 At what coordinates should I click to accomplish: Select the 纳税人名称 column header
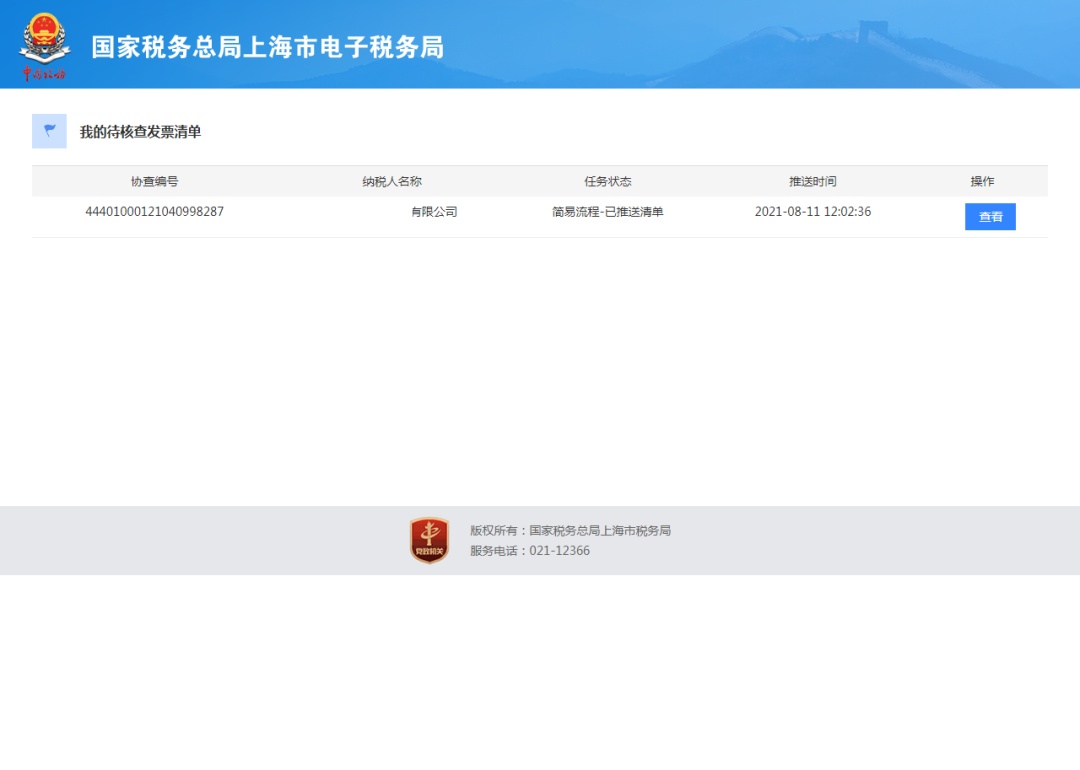392,181
